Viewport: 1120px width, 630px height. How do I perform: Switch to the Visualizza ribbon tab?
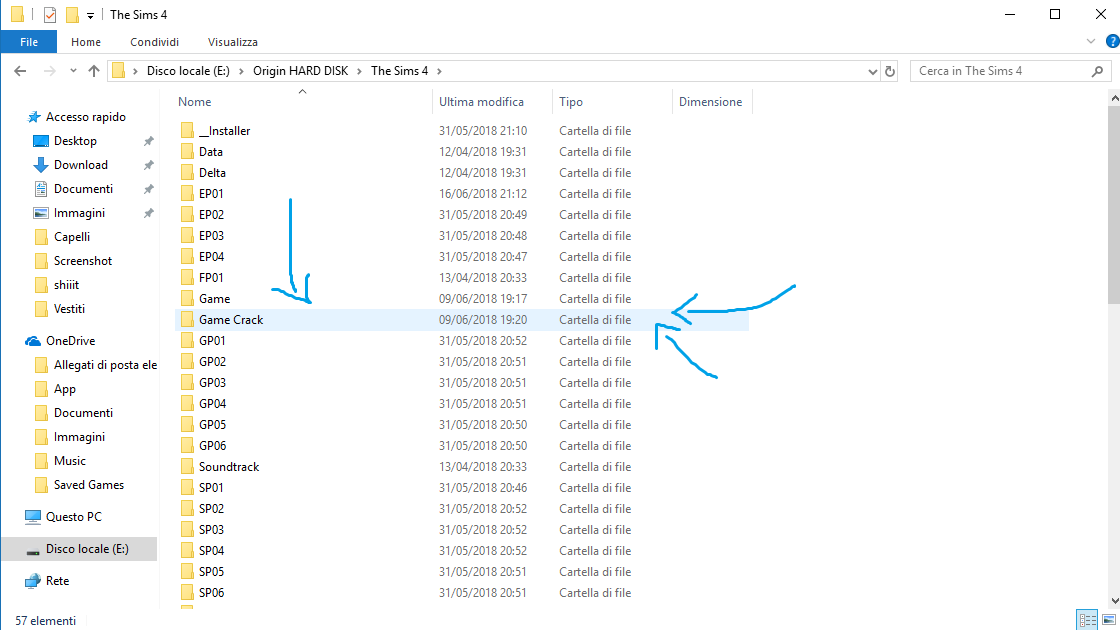233,42
